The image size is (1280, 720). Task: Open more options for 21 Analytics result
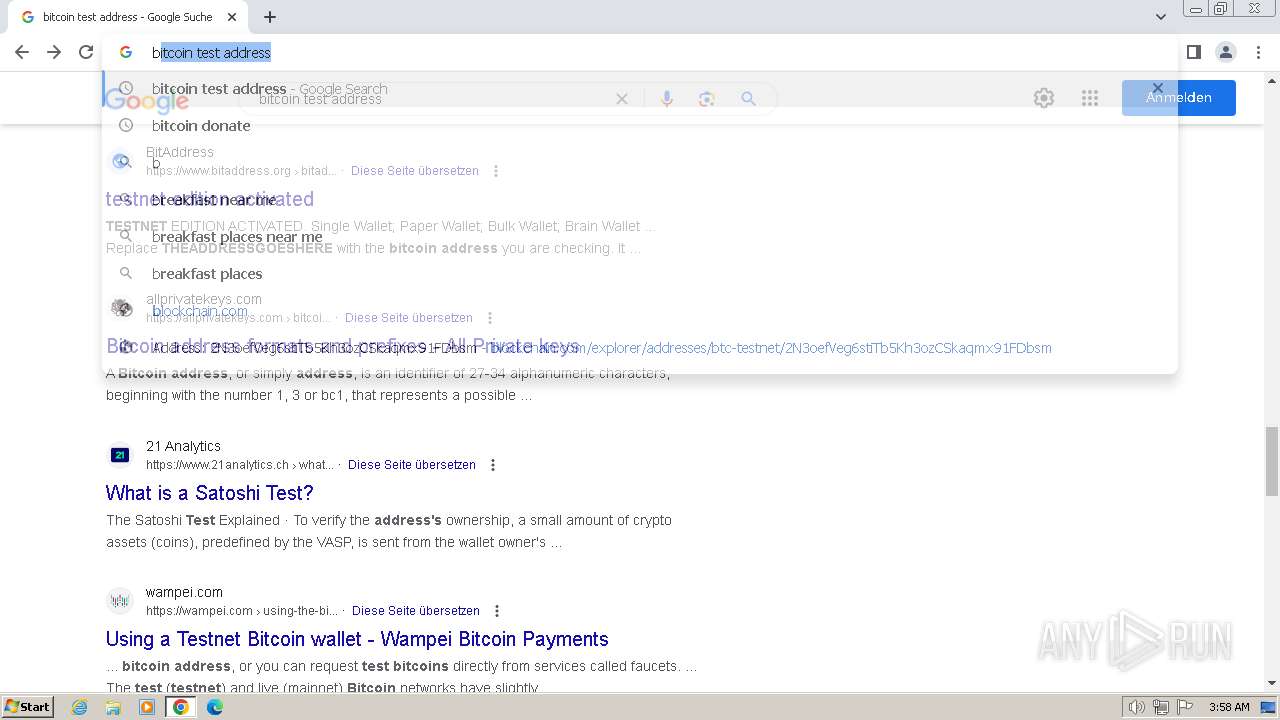tap(493, 465)
